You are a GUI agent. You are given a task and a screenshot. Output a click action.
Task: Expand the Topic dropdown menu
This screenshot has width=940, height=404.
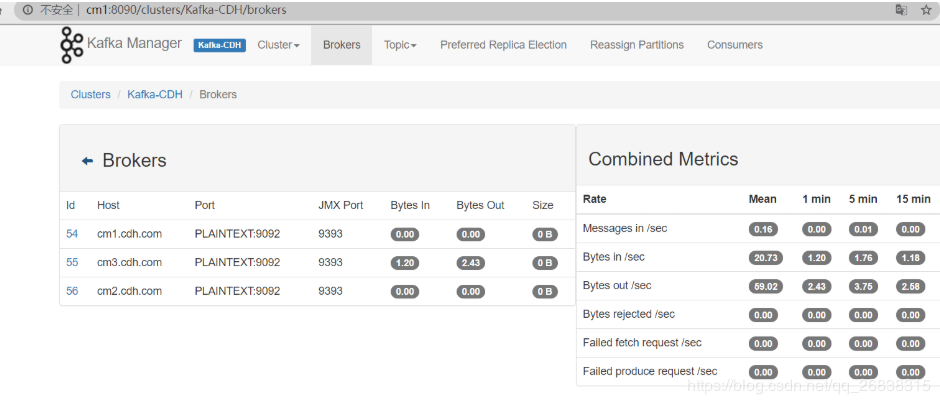click(400, 45)
